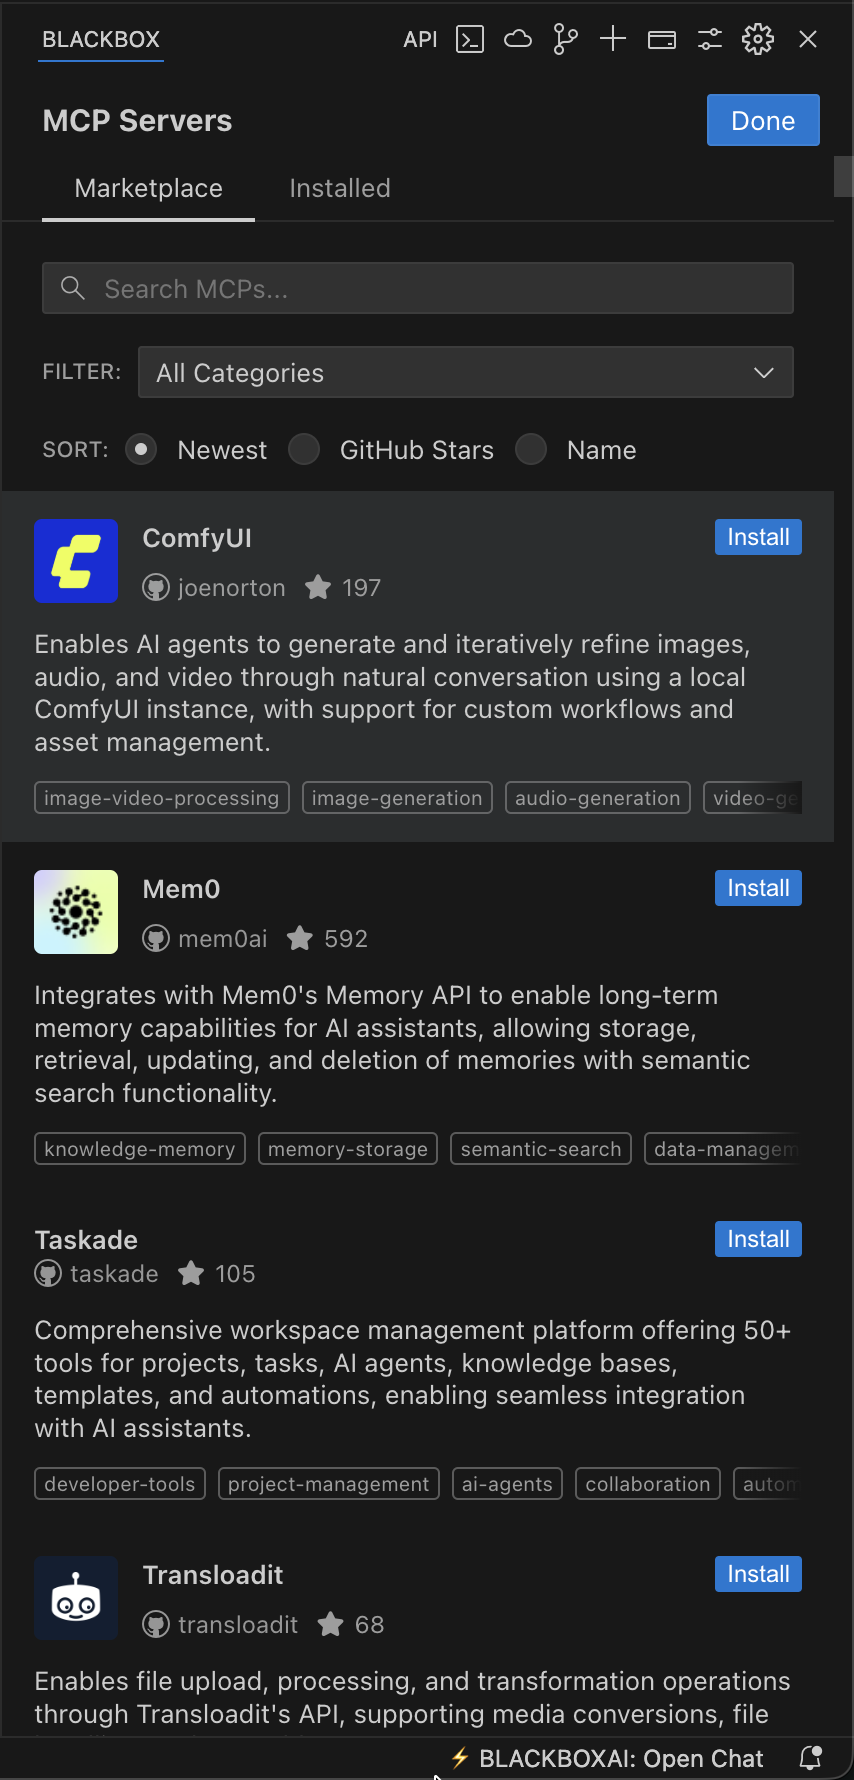This screenshot has height=1780, width=854.
Task: Click the API button in the header
Action: pos(420,39)
